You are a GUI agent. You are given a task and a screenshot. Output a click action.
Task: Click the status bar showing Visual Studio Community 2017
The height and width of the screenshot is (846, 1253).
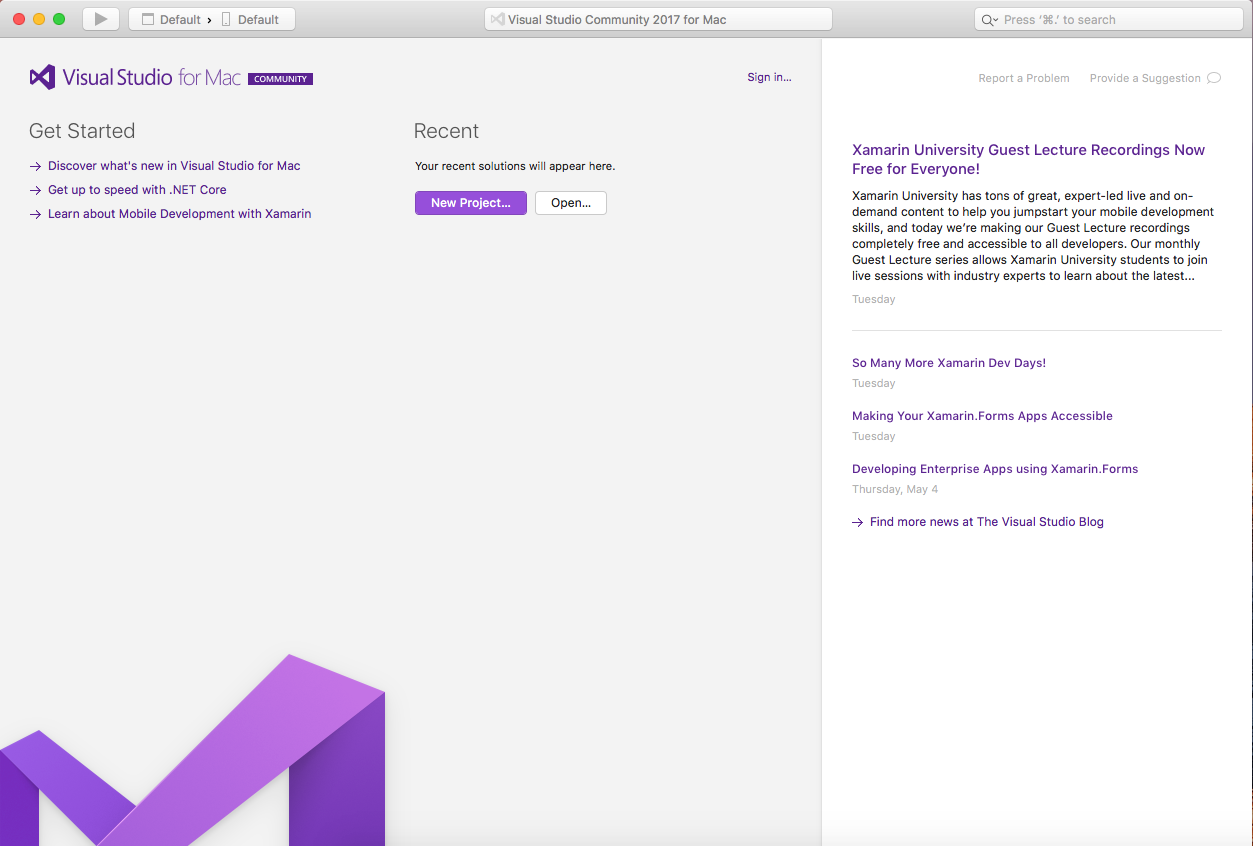click(658, 19)
